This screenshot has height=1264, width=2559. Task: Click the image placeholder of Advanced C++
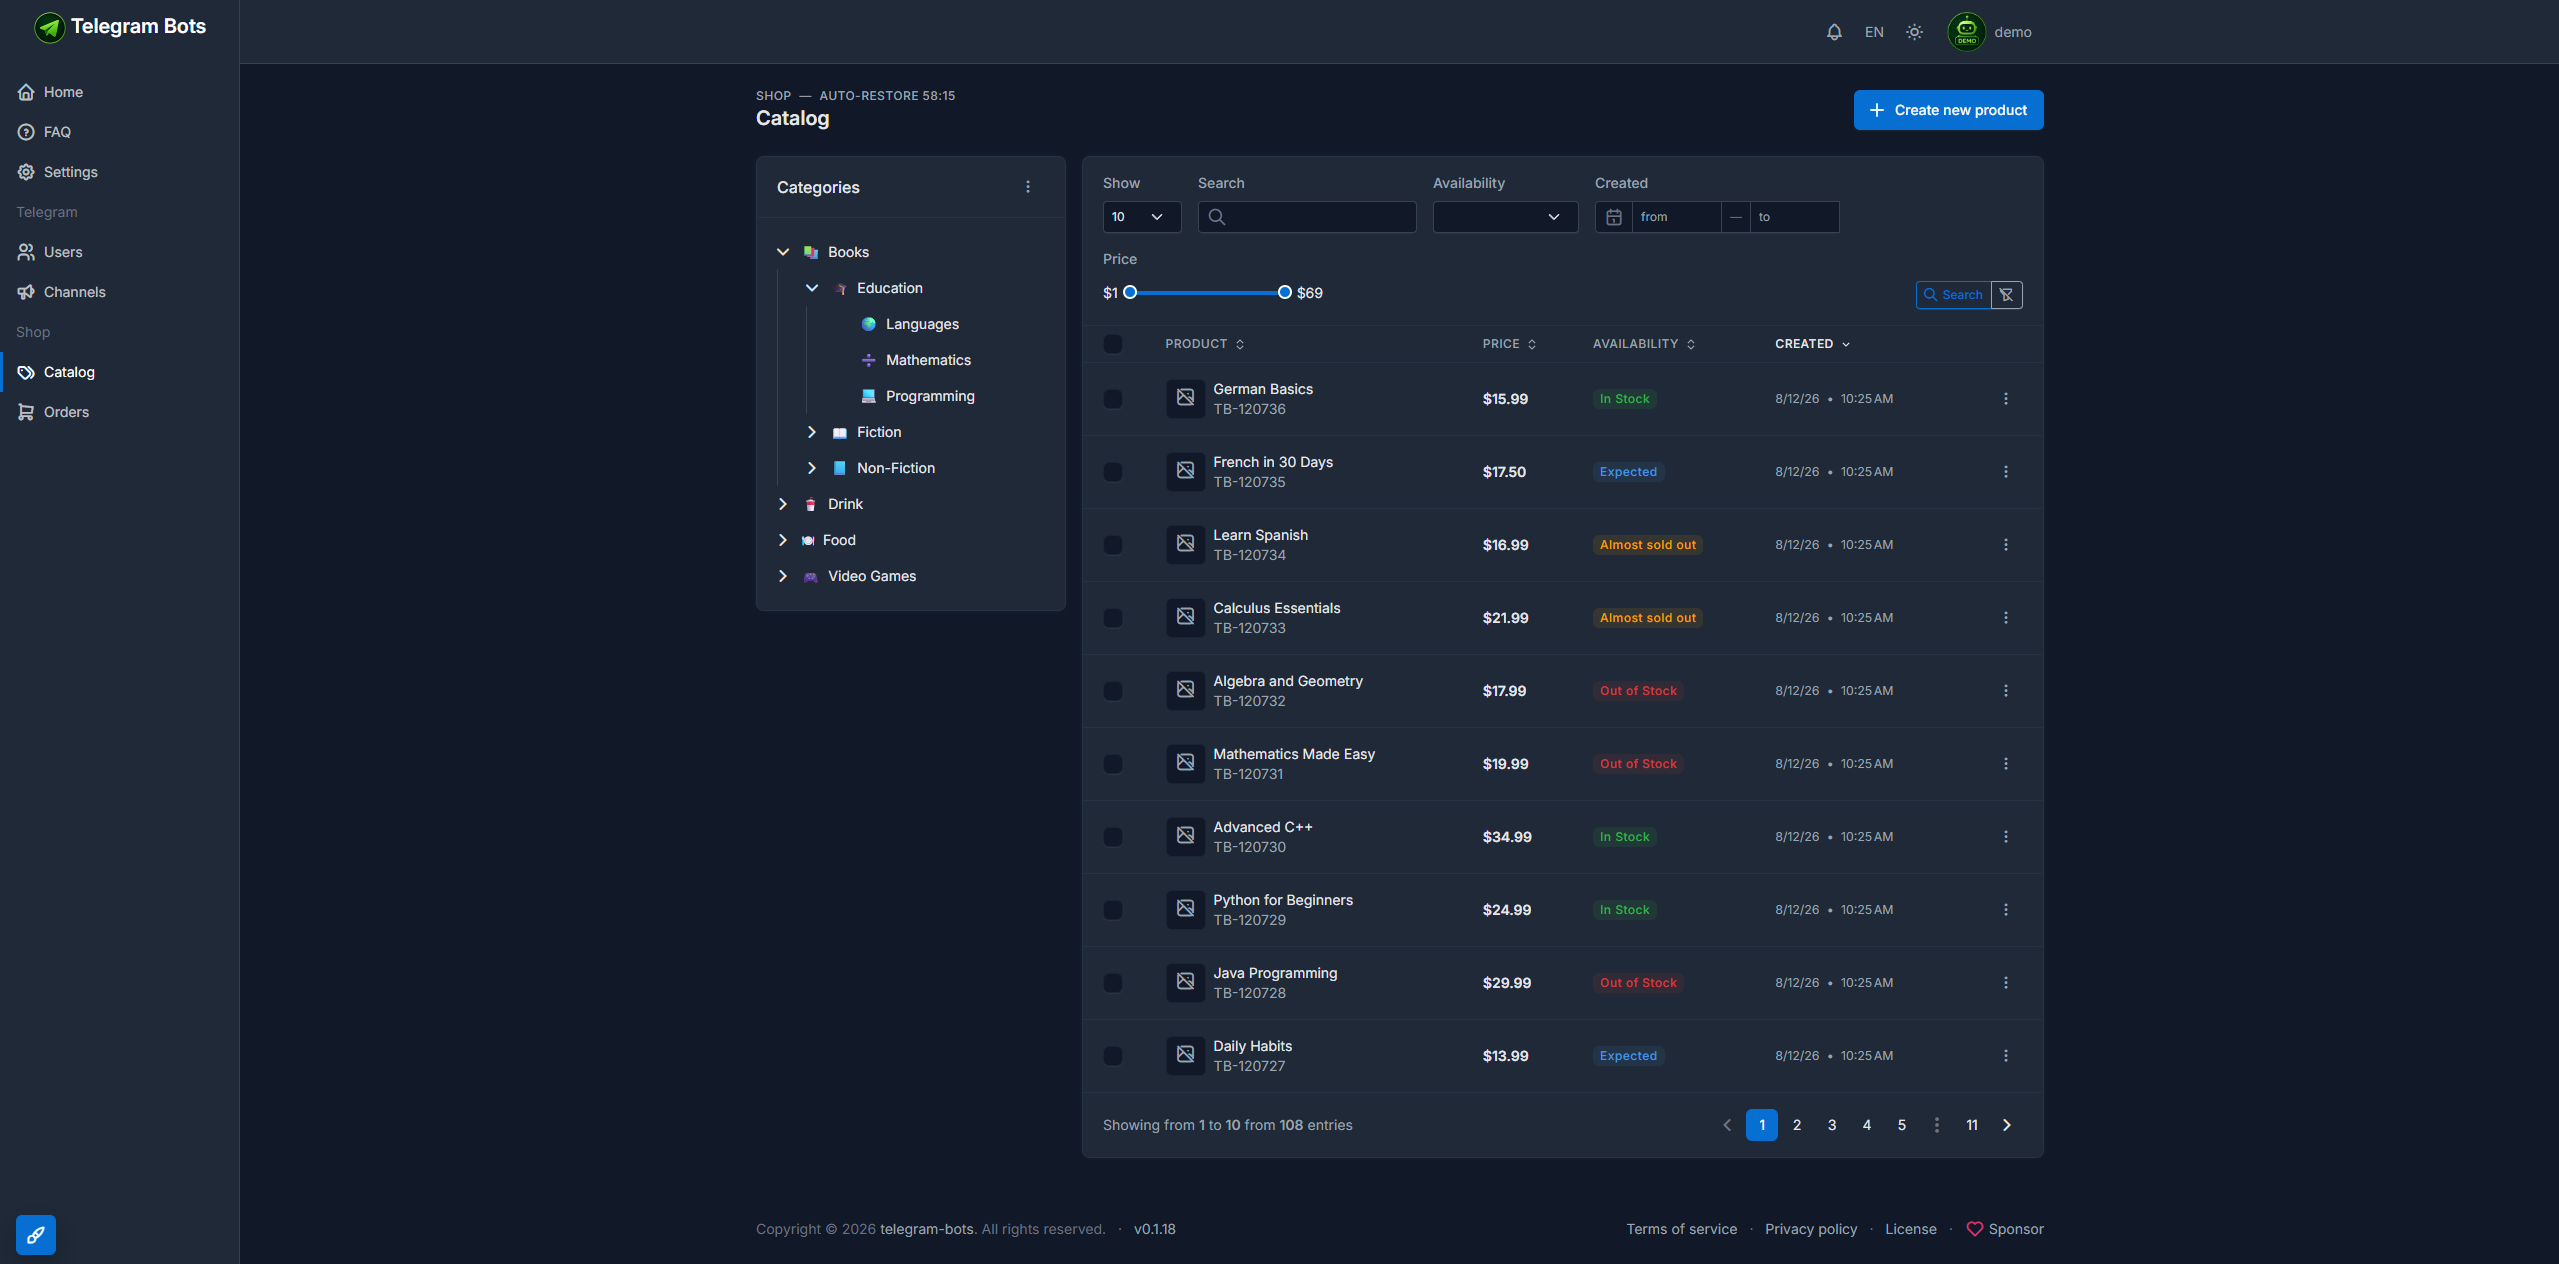[x=1185, y=836]
